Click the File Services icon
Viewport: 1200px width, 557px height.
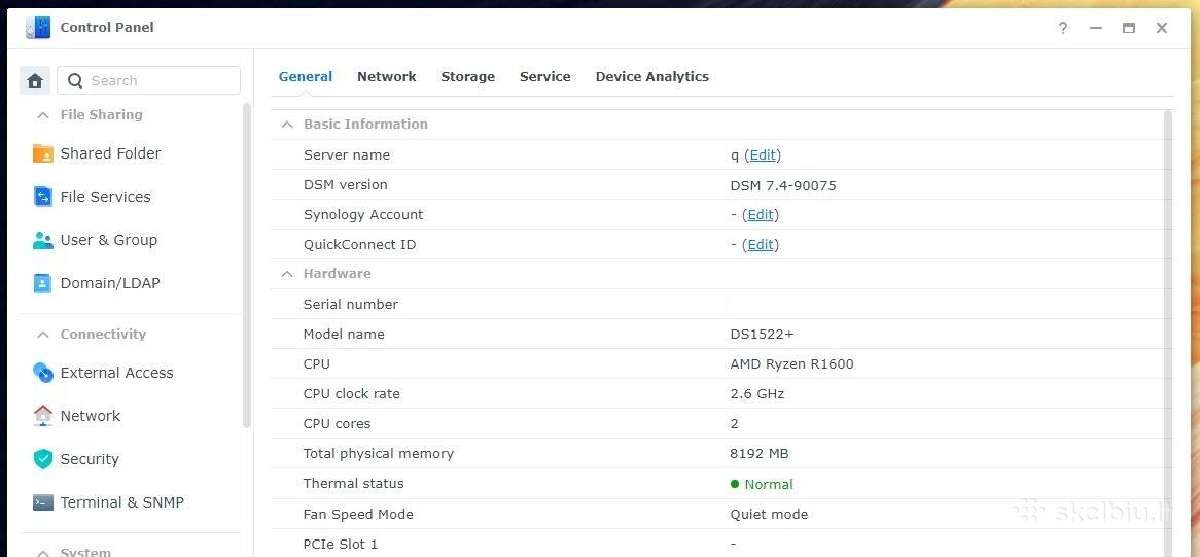(43, 197)
